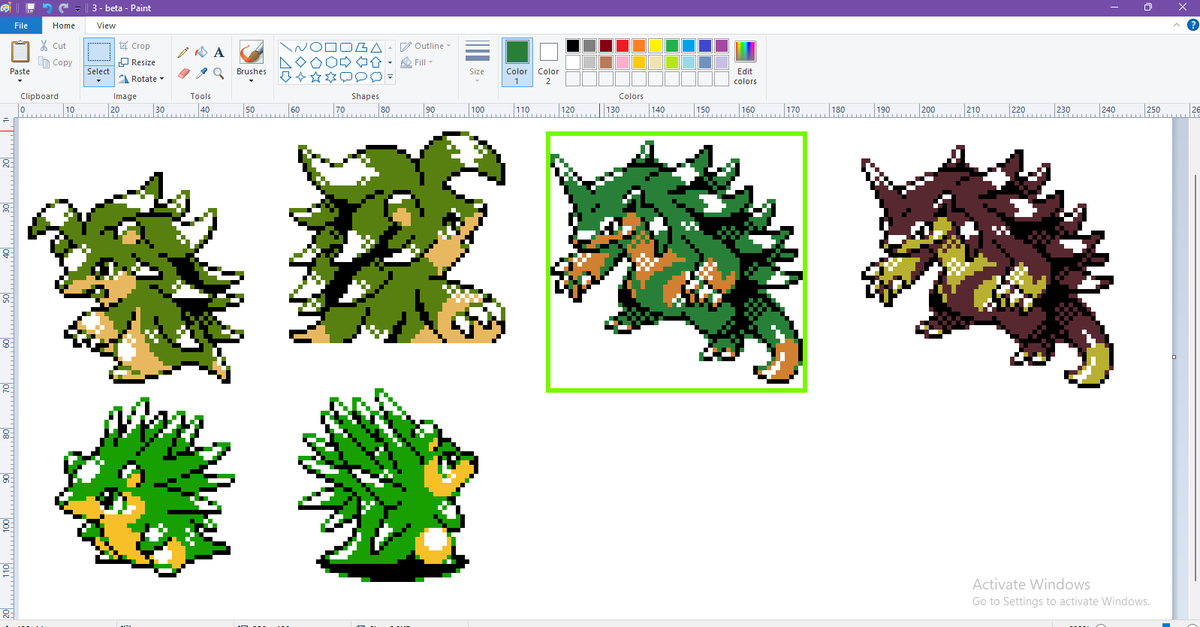The image size is (1200, 627).
Task: Open the File menu
Action: [x=22, y=25]
